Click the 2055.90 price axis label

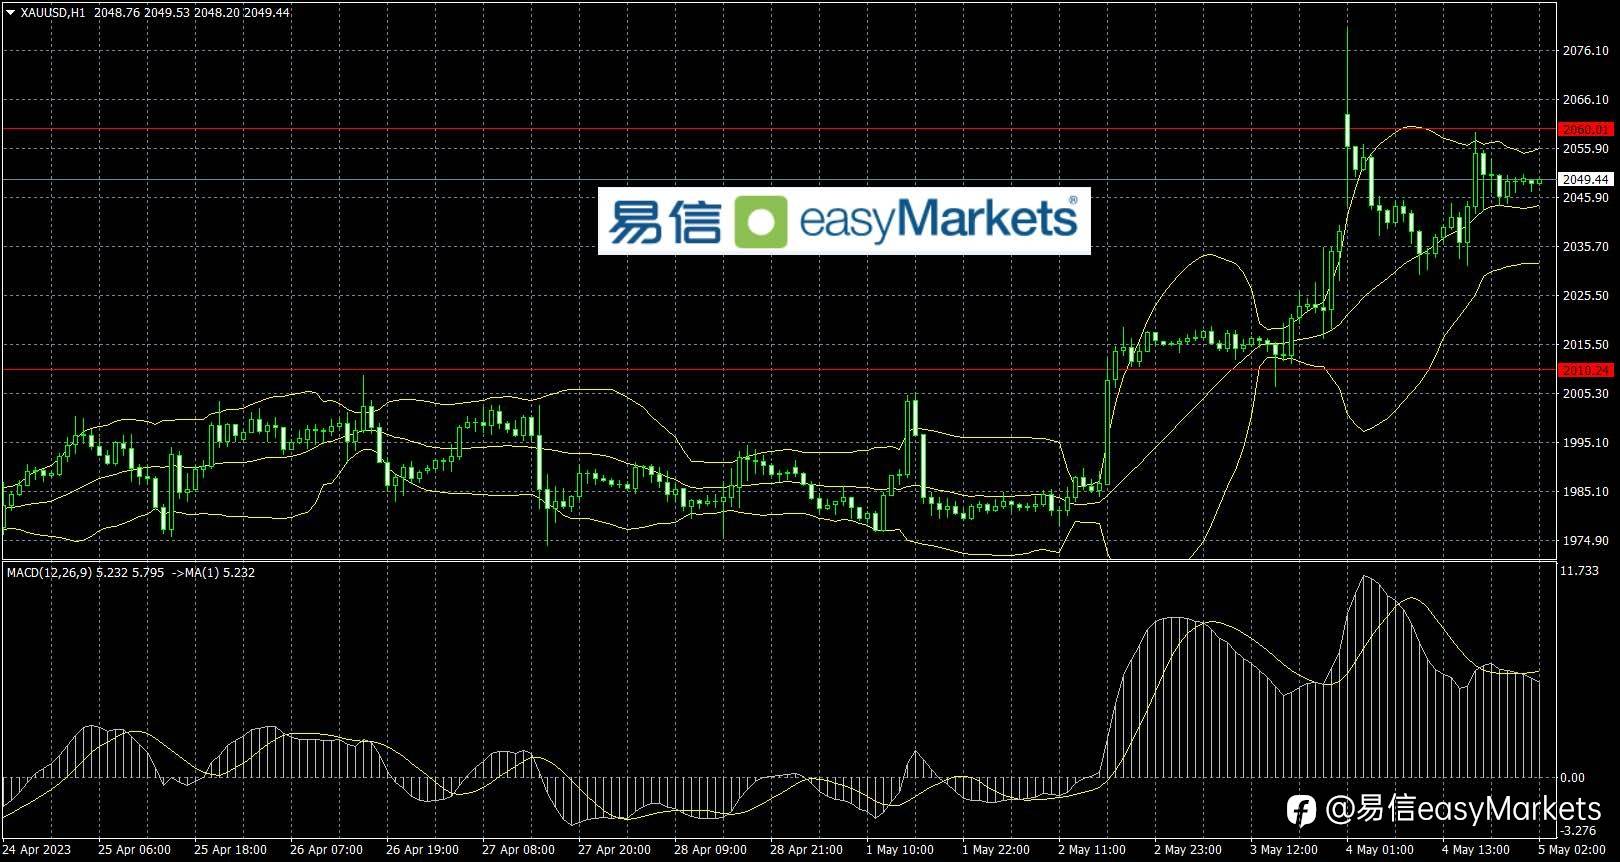tap(1585, 149)
